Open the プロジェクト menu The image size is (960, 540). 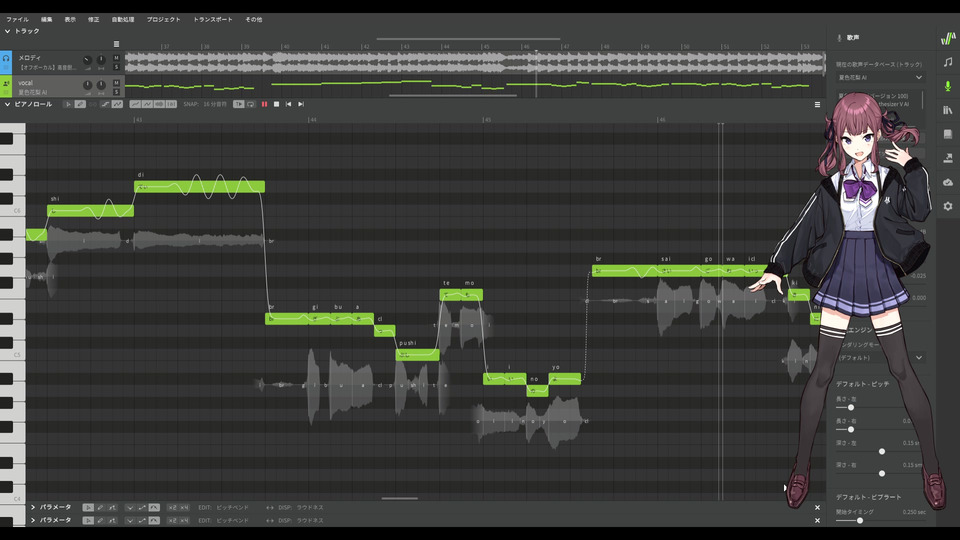pyautogui.click(x=163, y=20)
